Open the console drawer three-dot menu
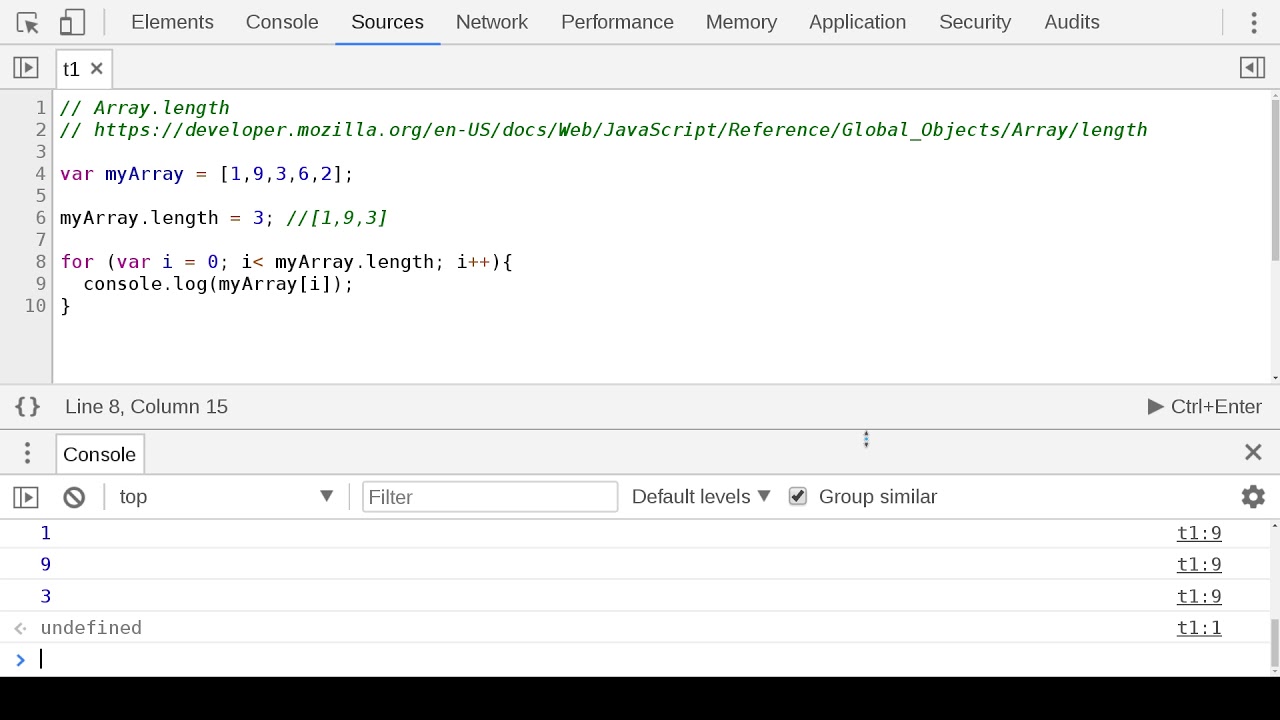 coord(27,453)
